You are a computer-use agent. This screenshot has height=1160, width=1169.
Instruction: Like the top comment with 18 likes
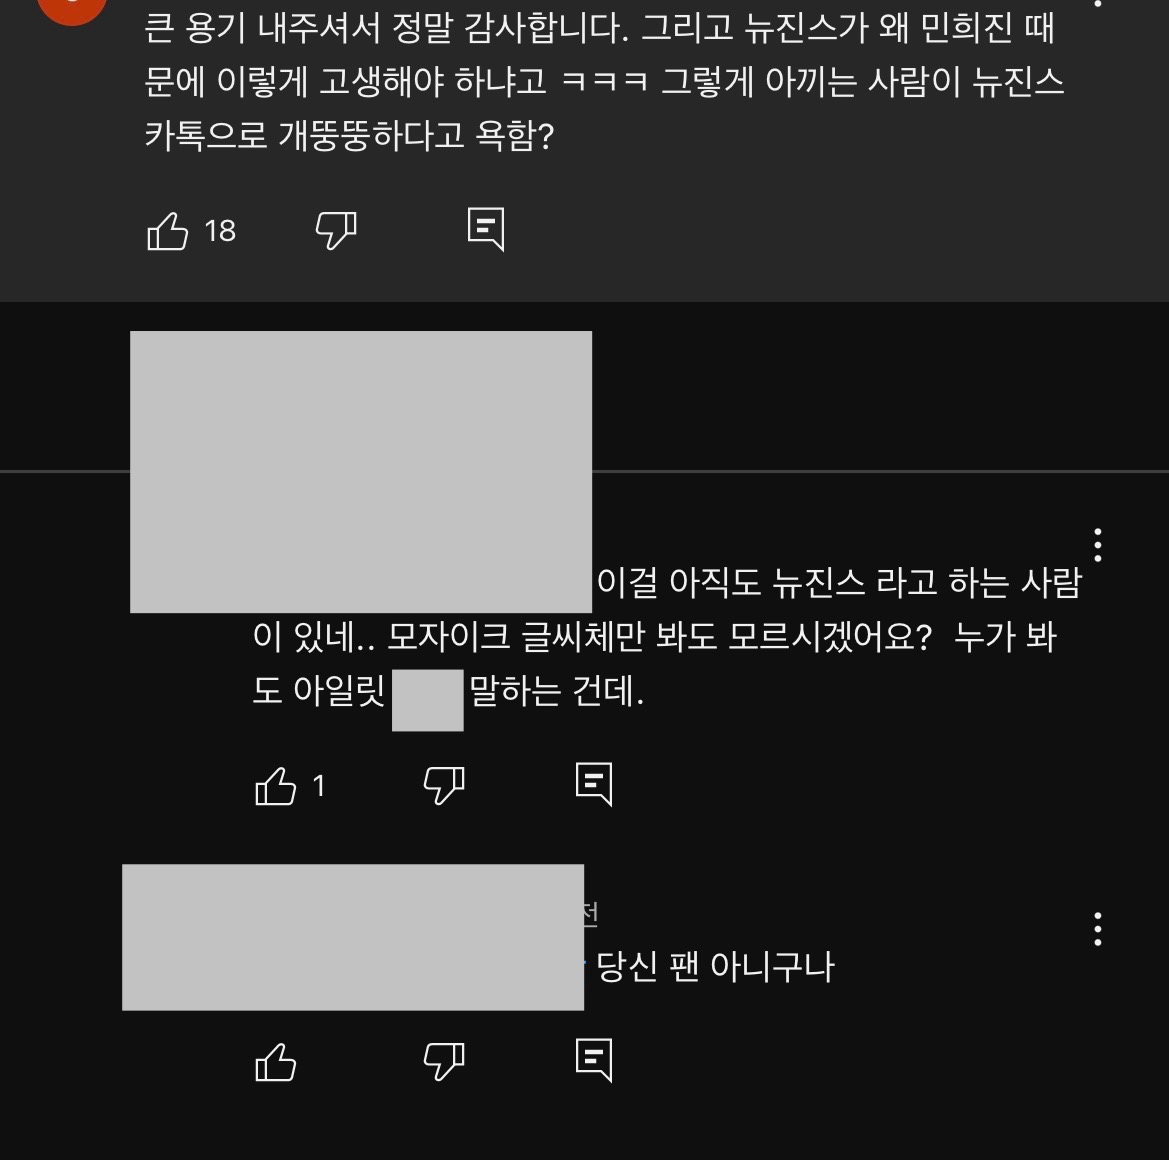[168, 231]
